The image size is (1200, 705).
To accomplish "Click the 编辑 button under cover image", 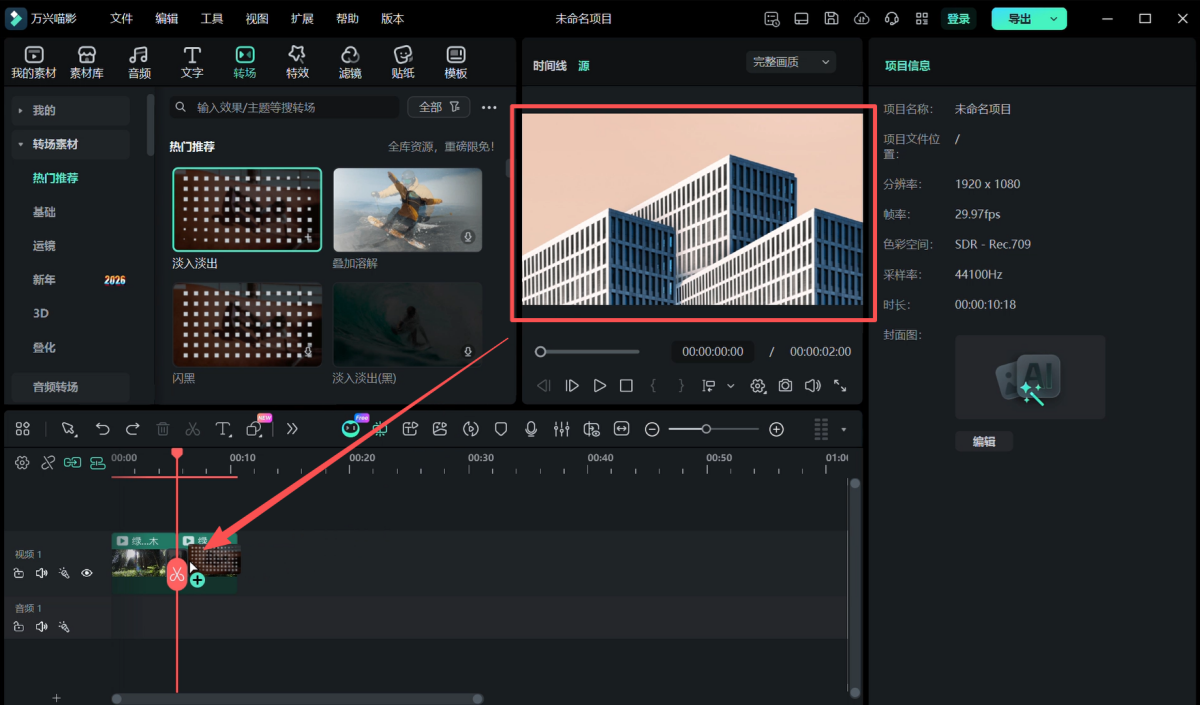I will (x=984, y=441).
